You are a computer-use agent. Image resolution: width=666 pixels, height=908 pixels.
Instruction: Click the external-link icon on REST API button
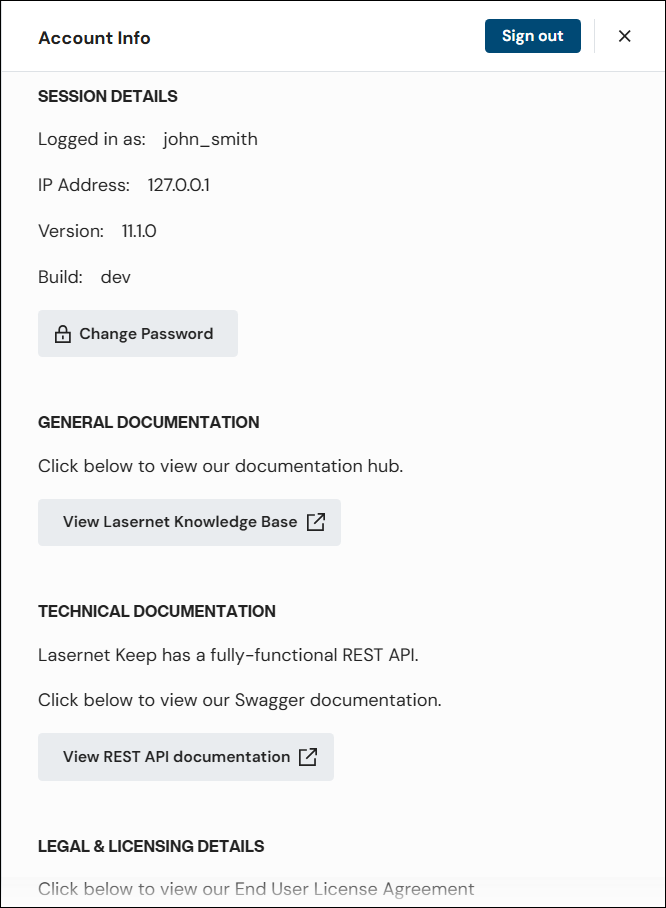tap(308, 757)
